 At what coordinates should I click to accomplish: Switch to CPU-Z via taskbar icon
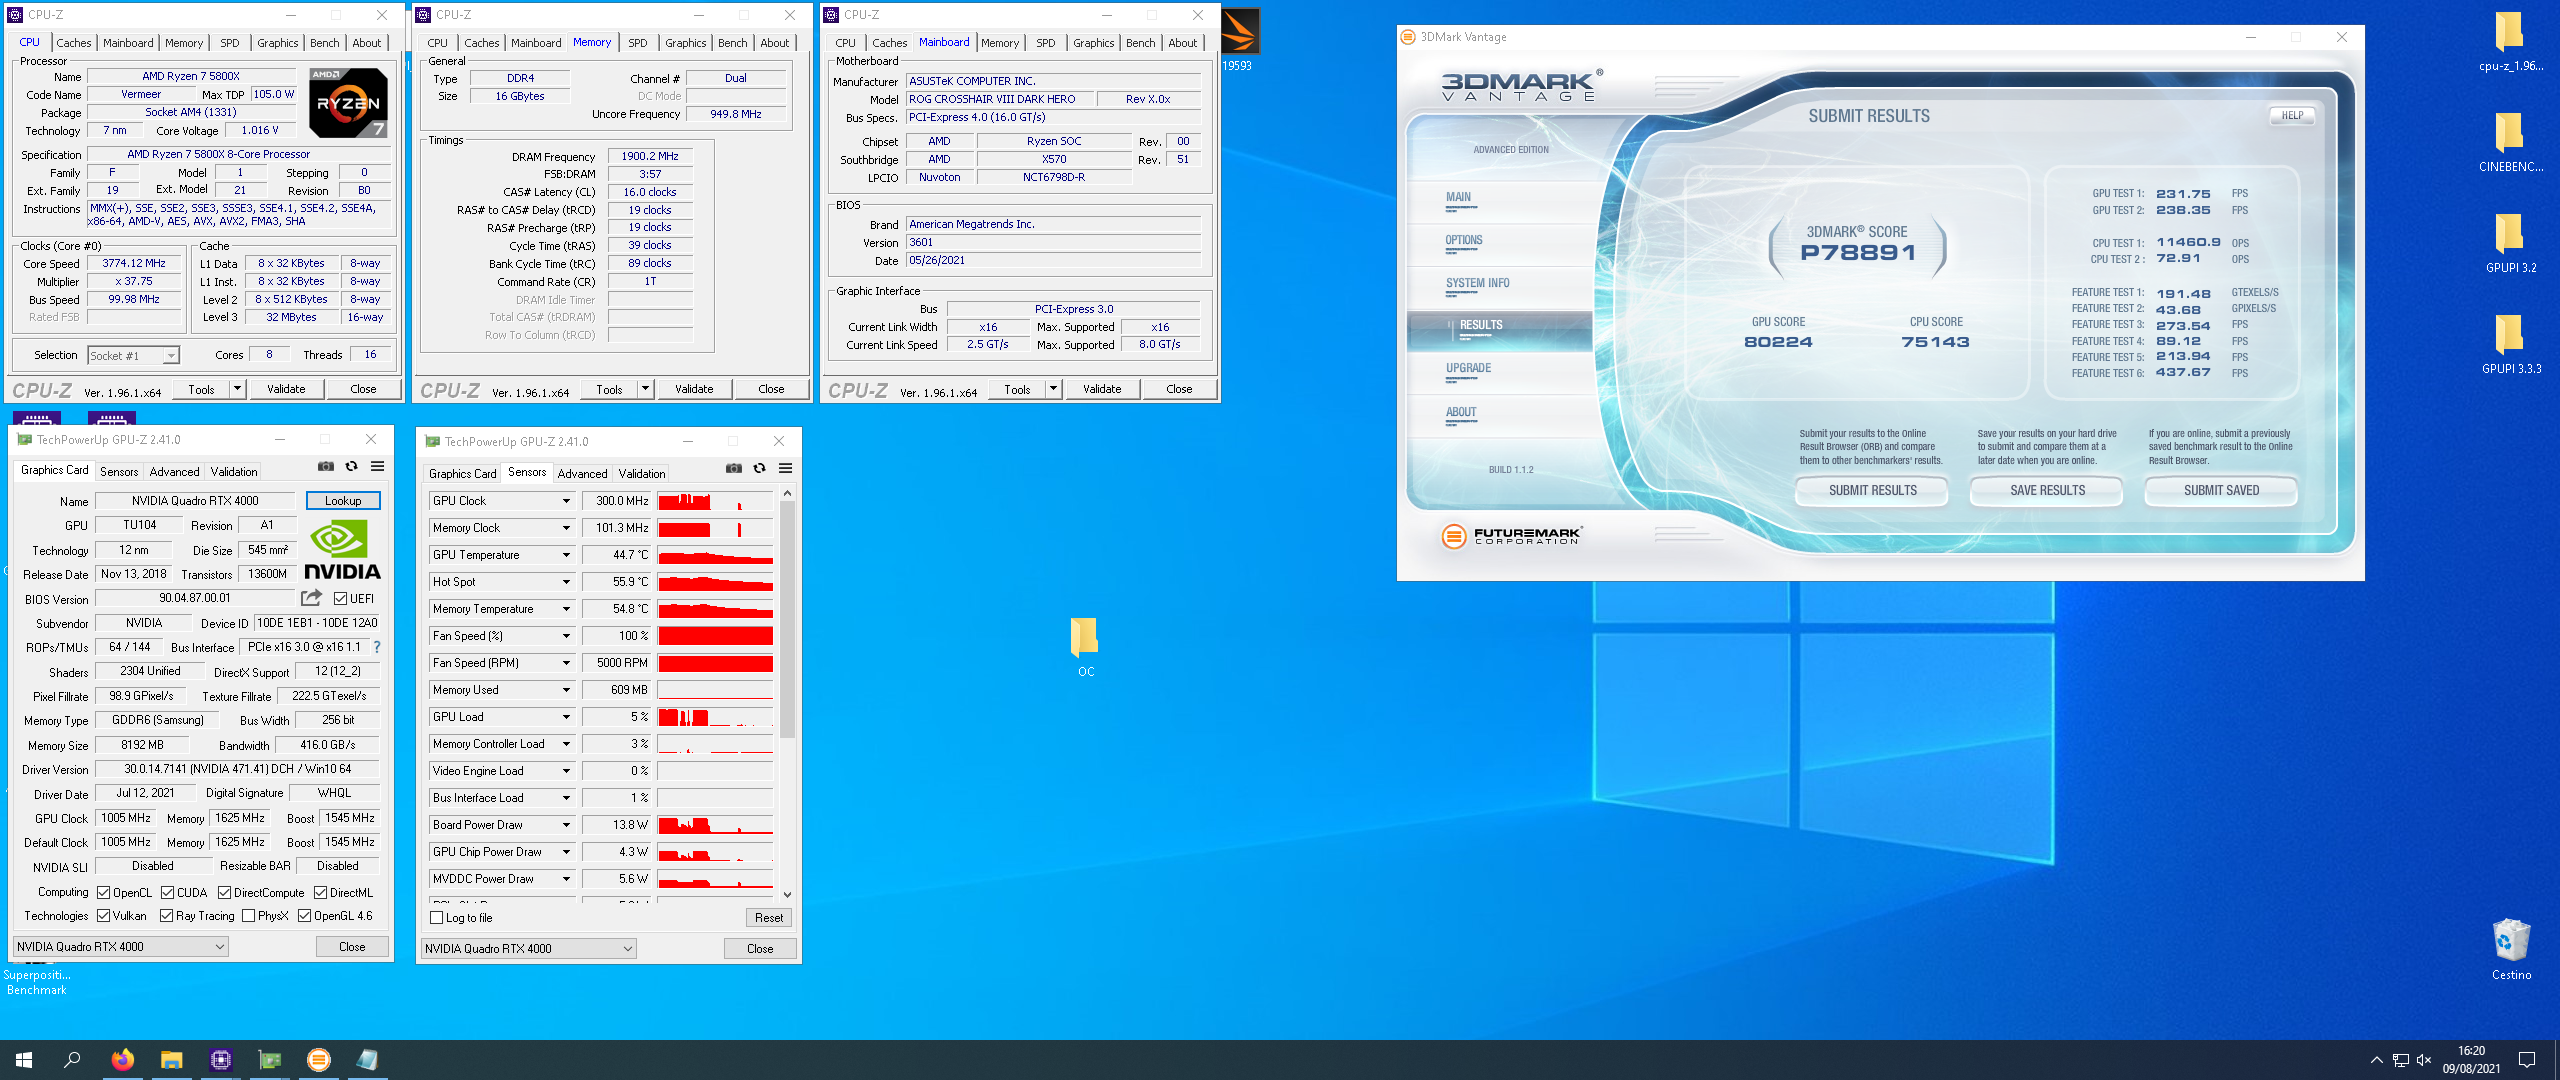[220, 1060]
